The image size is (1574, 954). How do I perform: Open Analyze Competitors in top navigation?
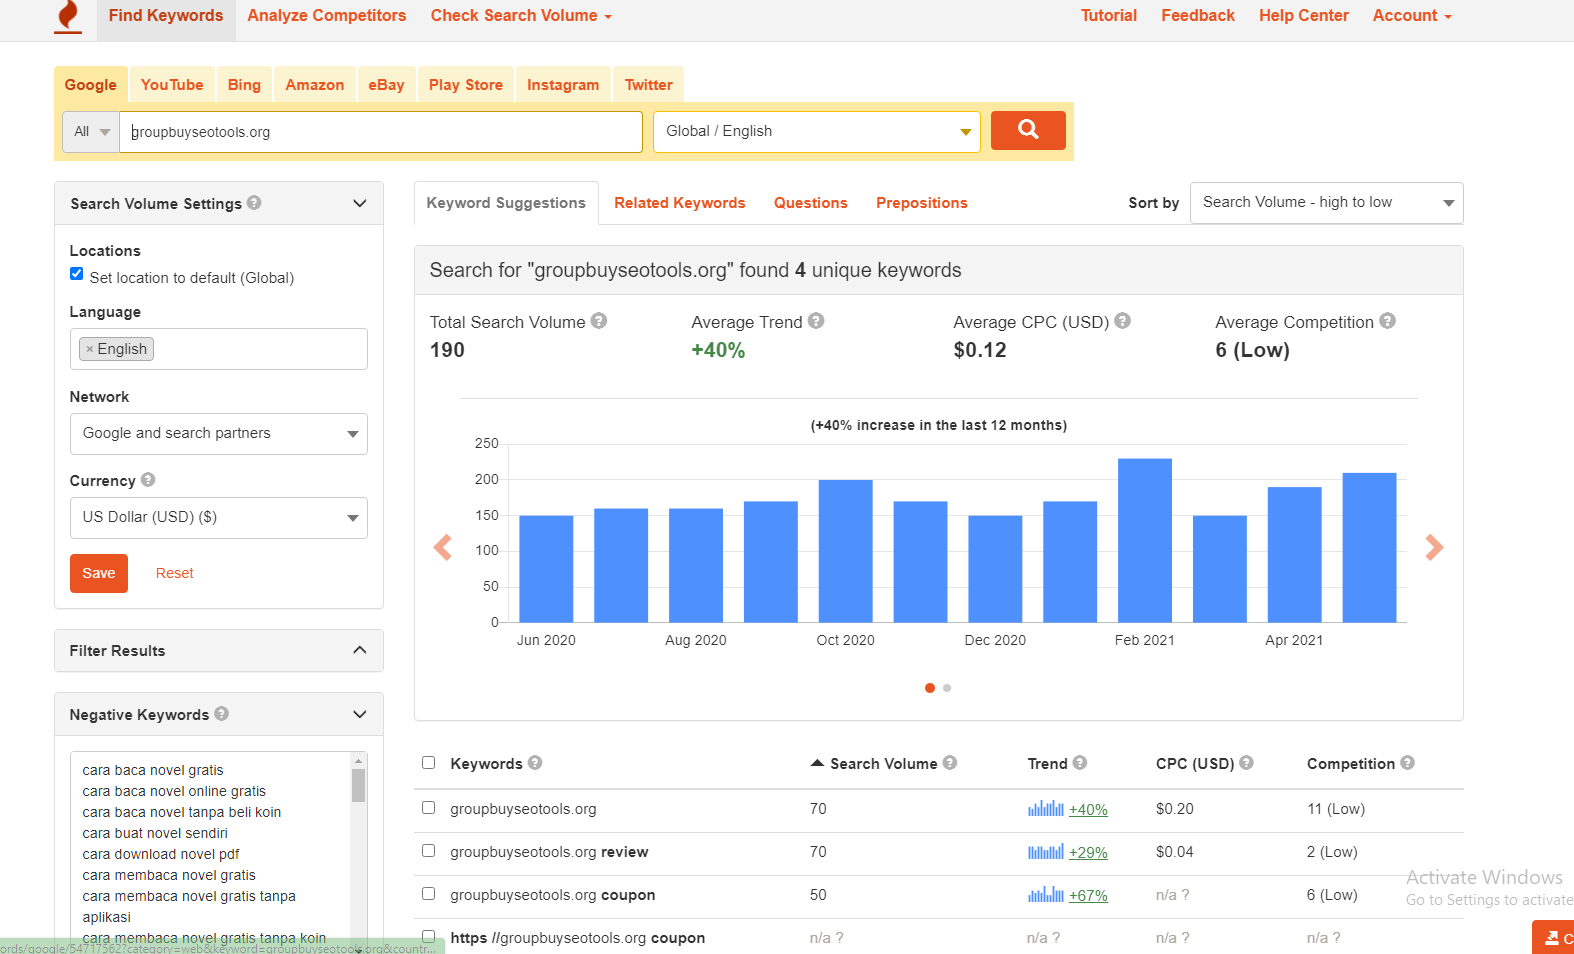tap(326, 16)
